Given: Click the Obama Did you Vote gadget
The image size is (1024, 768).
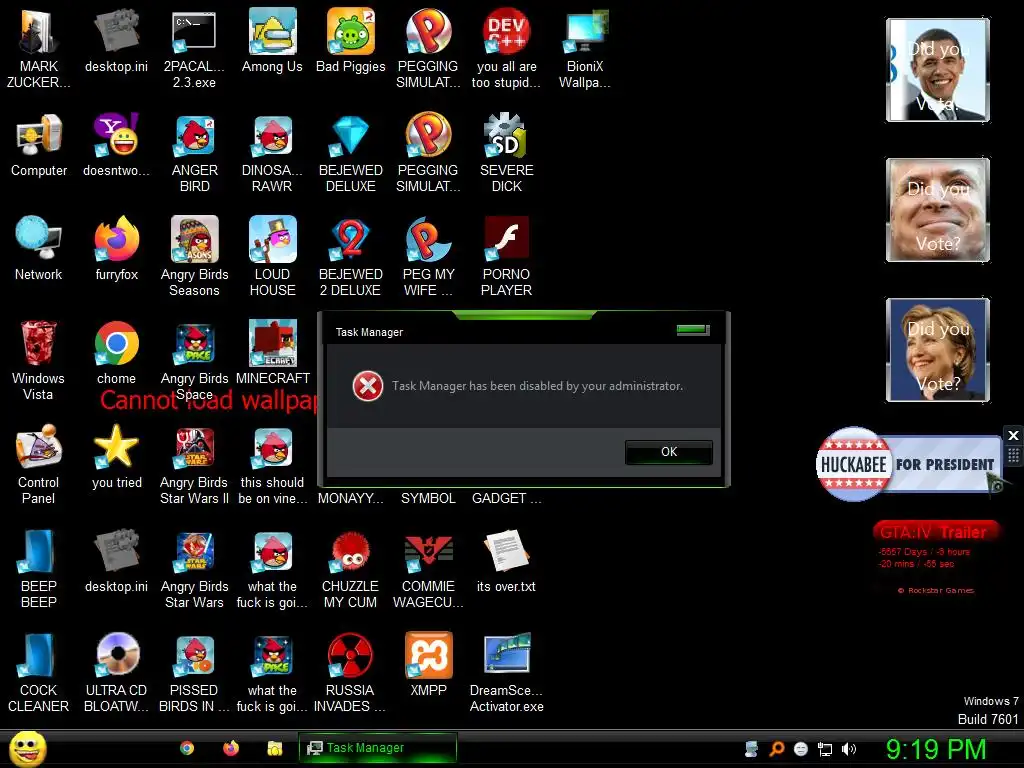Looking at the screenshot, I should click(938, 70).
